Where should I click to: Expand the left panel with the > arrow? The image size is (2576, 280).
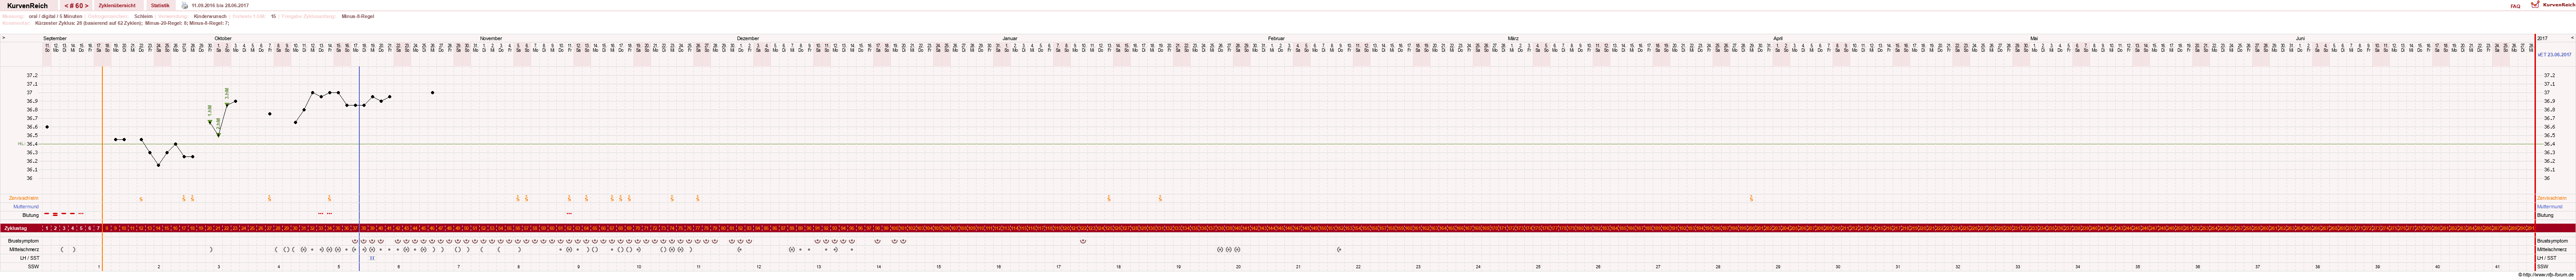click(4, 38)
